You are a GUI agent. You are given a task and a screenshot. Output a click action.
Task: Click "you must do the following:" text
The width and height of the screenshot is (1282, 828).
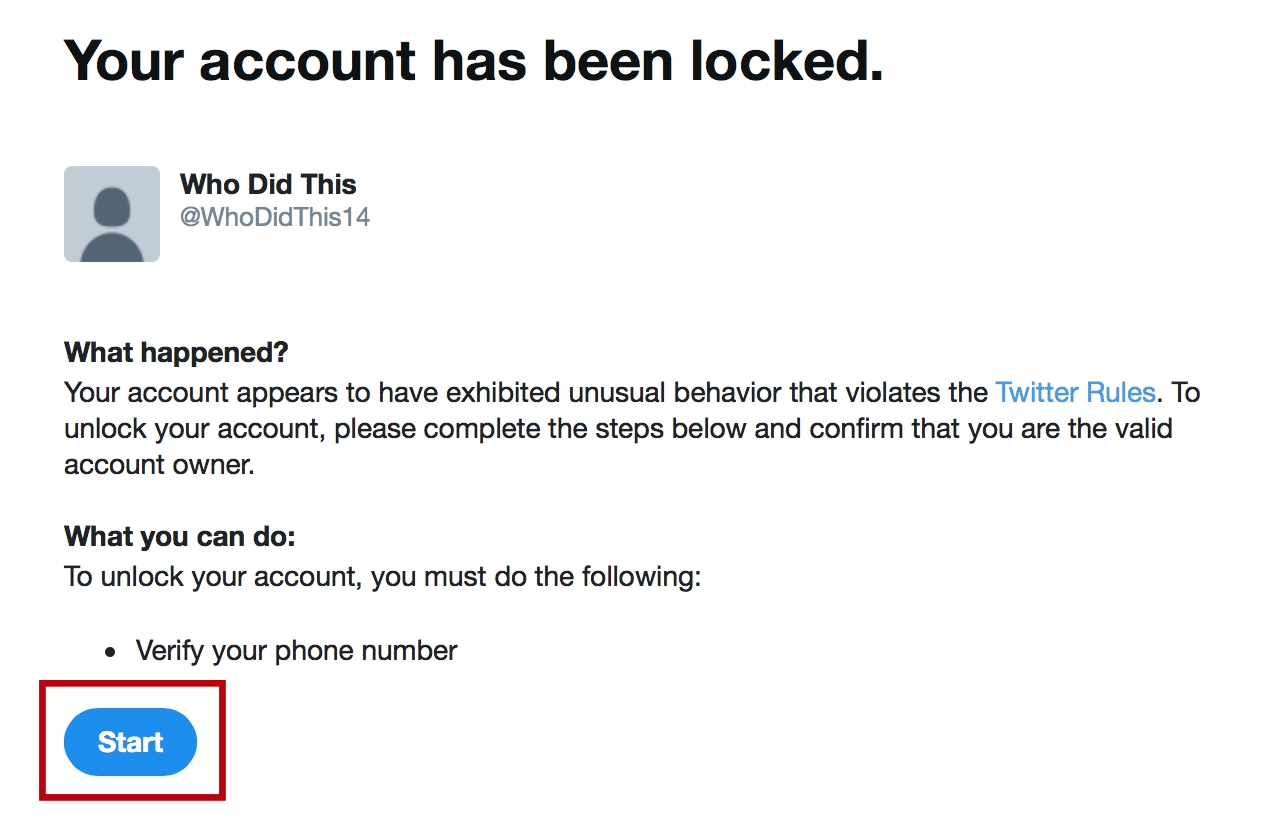pyautogui.click(x=536, y=578)
